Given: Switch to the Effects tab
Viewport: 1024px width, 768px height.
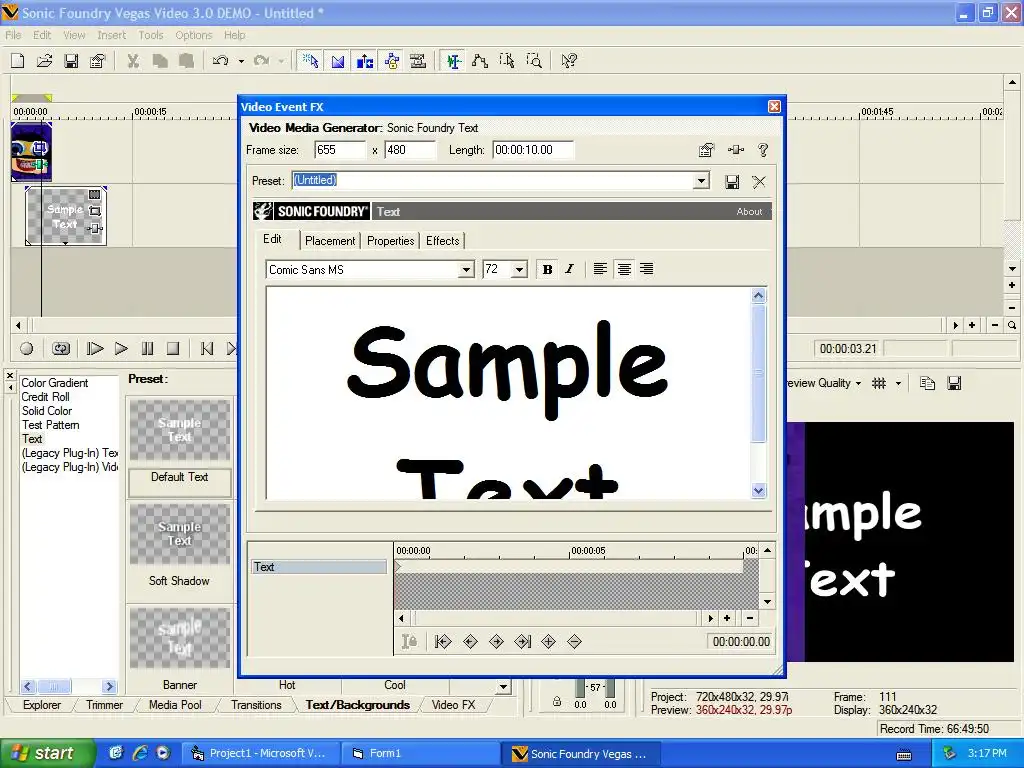Looking at the screenshot, I should [443, 241].
